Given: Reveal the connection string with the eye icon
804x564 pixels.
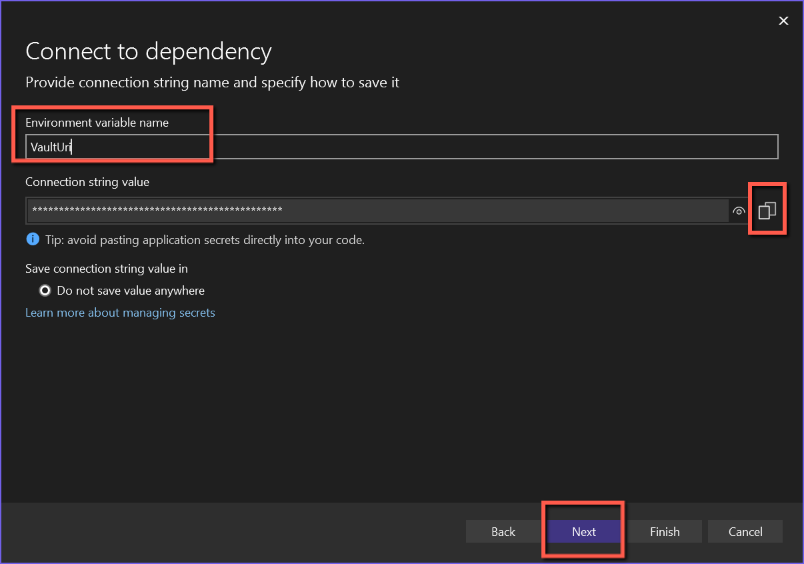Looking at the screenshot, I should [x=739, y=211].
